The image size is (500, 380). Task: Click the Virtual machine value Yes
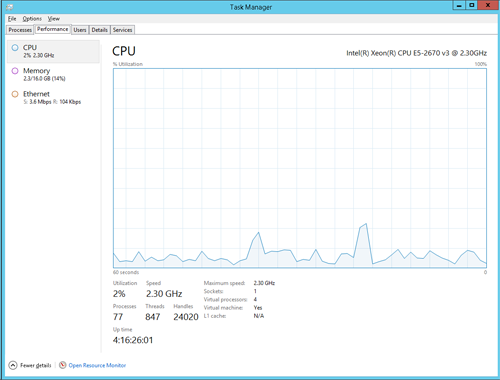[x=258, y=308]
